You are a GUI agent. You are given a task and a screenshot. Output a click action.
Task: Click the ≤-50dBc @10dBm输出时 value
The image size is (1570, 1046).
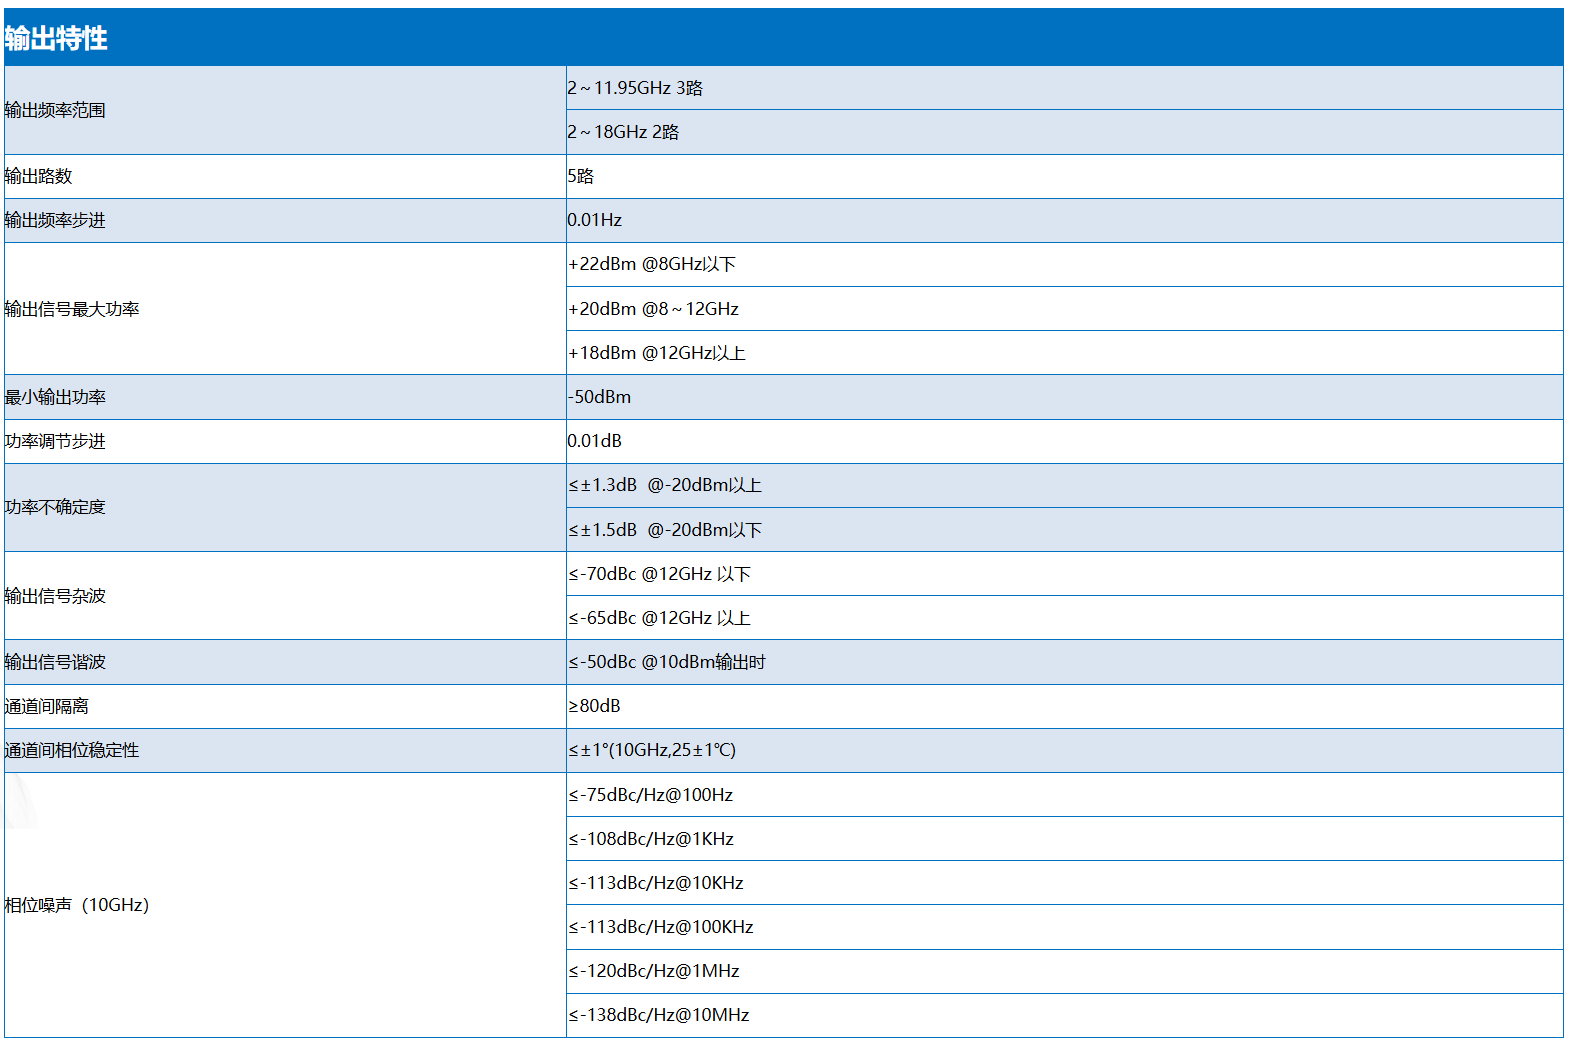click(x=667, y=662)
